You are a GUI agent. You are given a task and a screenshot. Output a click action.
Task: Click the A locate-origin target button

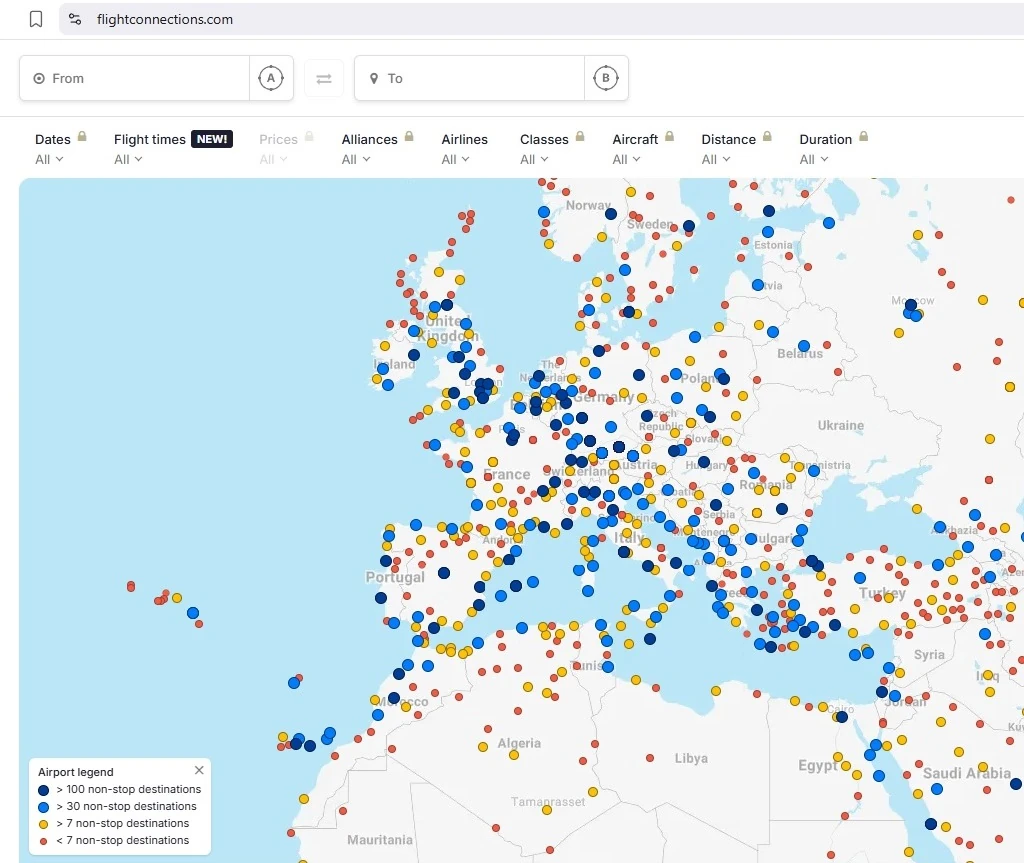(x=271, y=78)
